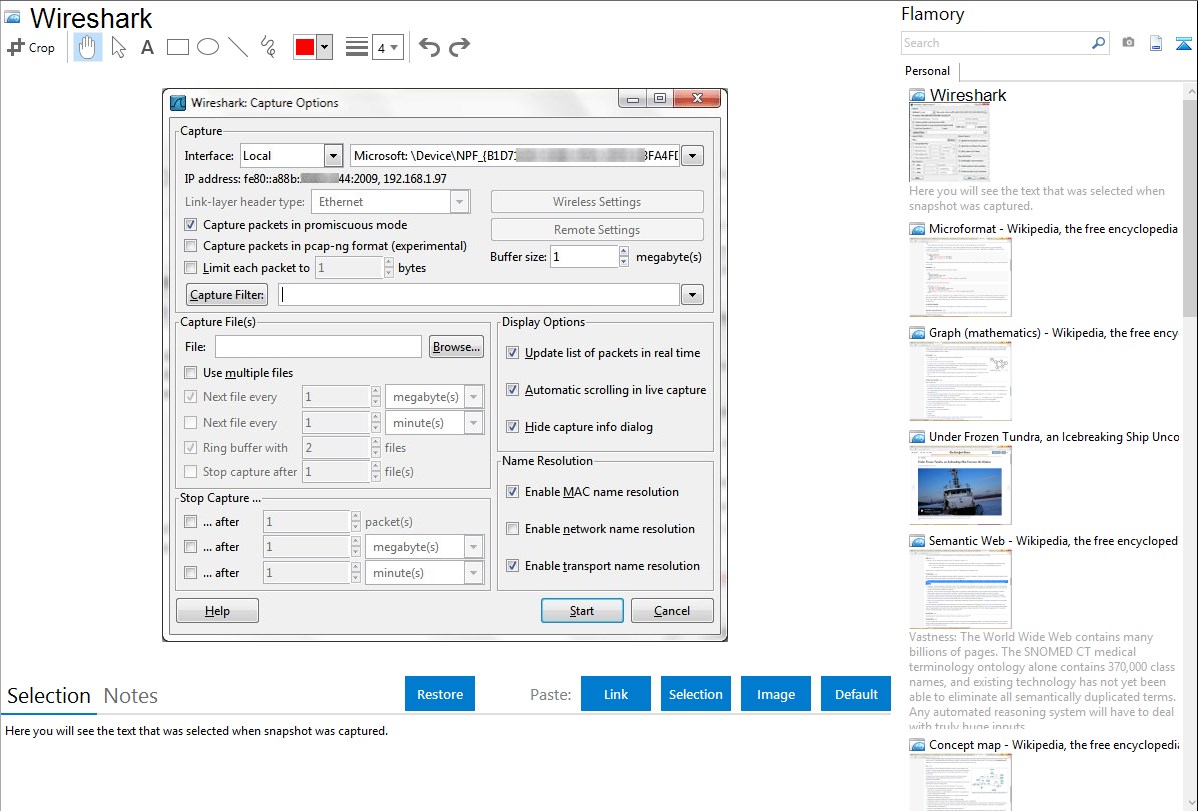This screenshot has height=811, width=1198.
Task: Toggle promiscuous mode capture checkbox
Action: coord(191,225)
